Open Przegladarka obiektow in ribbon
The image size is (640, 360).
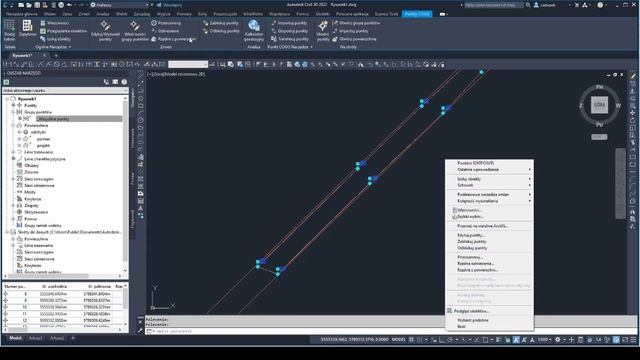(x=63, y=31)
